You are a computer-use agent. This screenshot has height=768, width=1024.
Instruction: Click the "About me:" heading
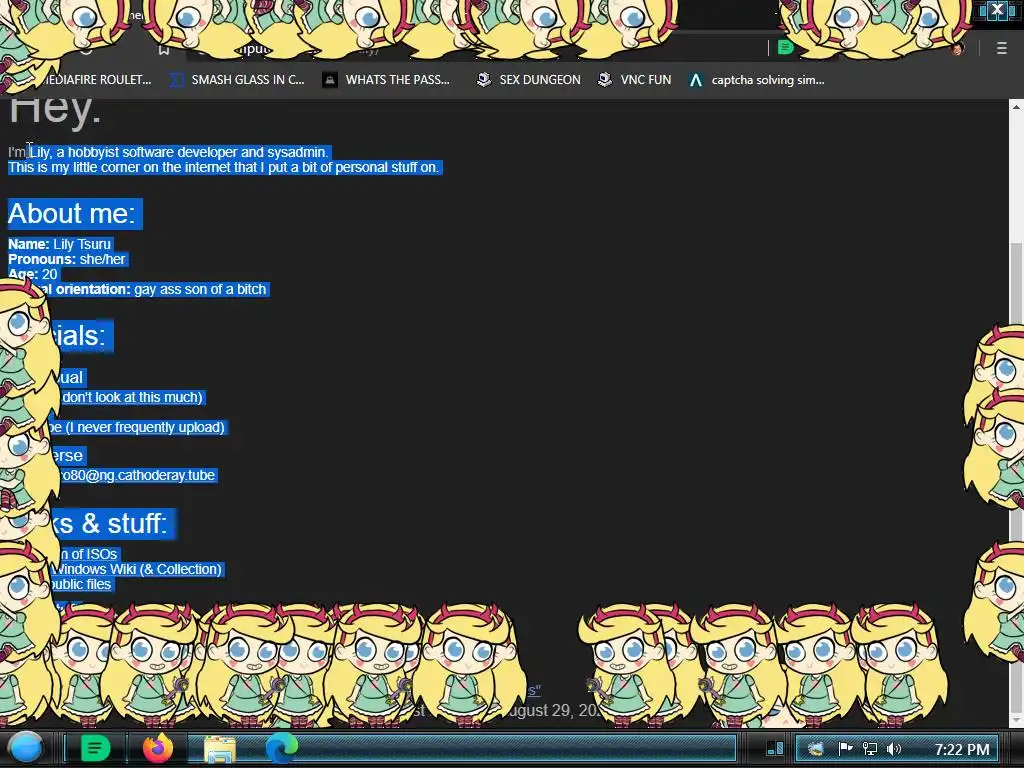tap(72, 214)
